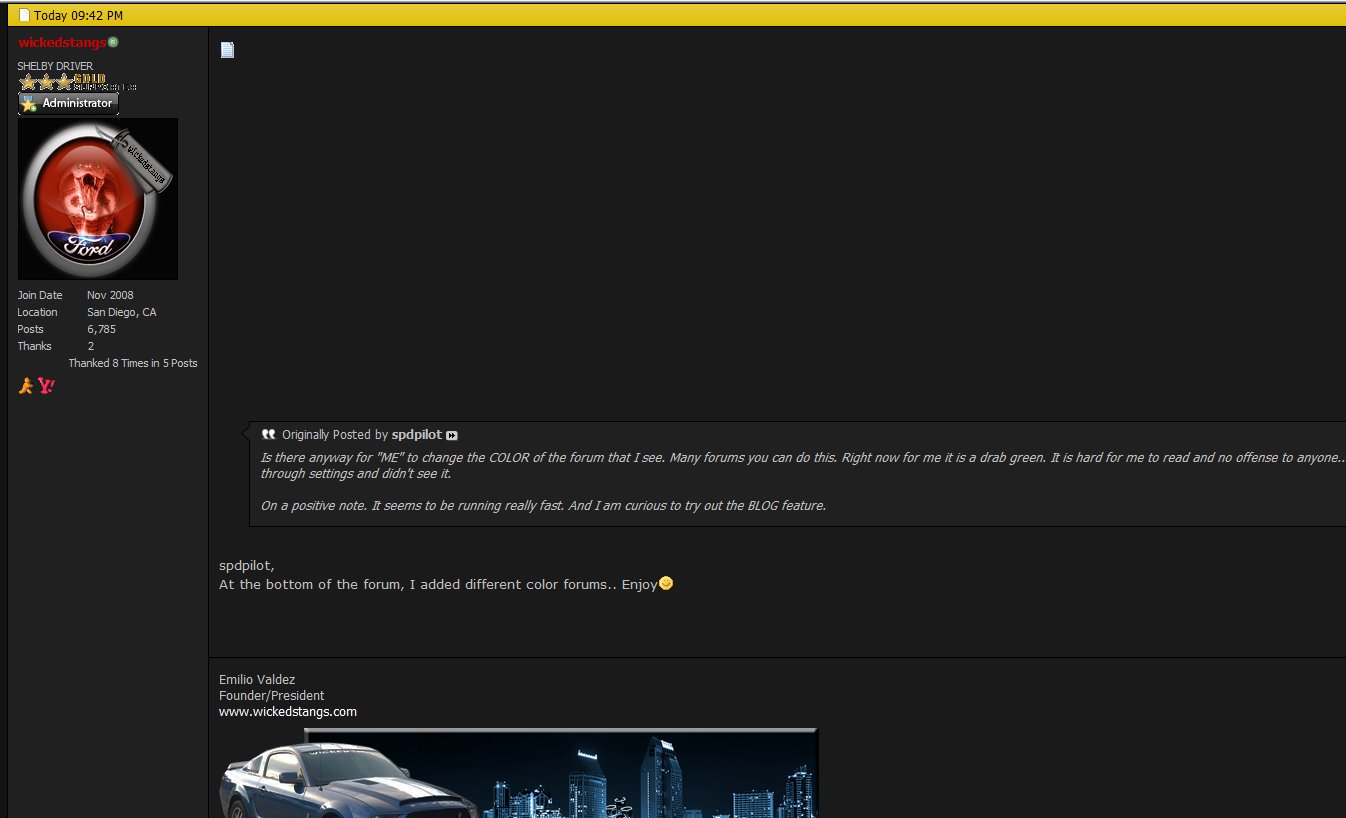Click the smiley emoticon after Enjoy
1346x818 pixels.
pyautogui.click(x=666, y=583)
